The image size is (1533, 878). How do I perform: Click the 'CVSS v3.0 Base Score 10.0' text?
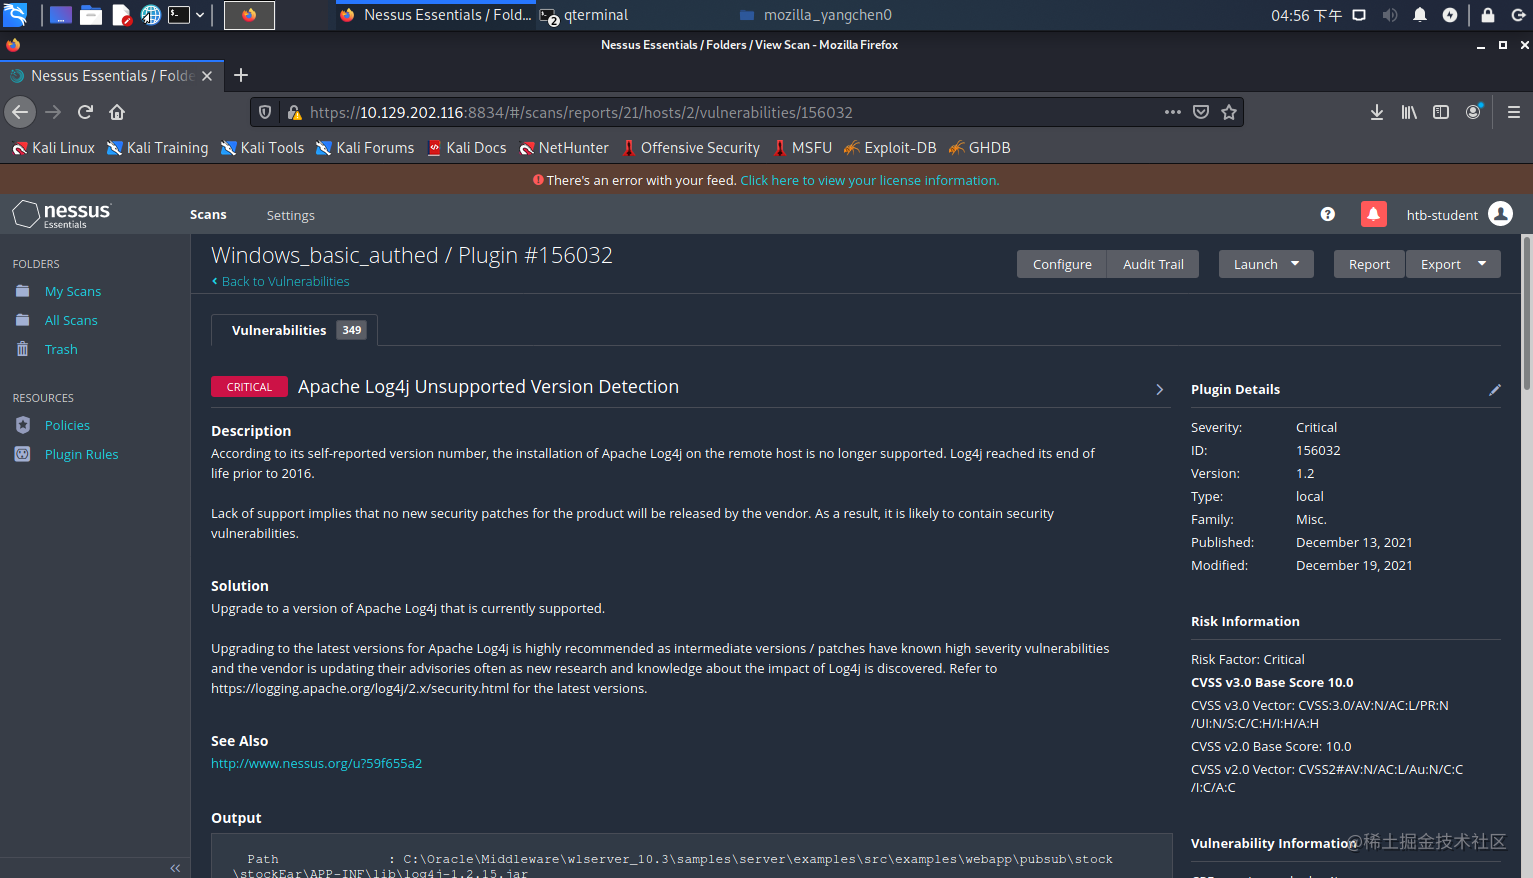click(x=1272, y=682)
